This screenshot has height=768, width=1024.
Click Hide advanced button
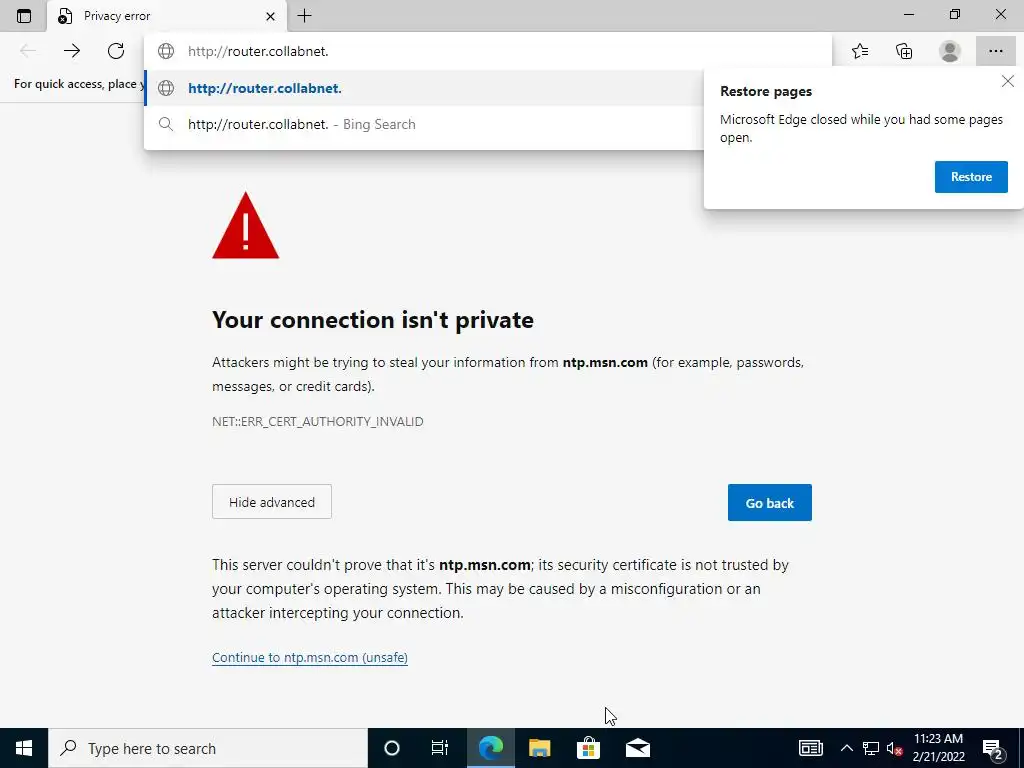[272, 502]
